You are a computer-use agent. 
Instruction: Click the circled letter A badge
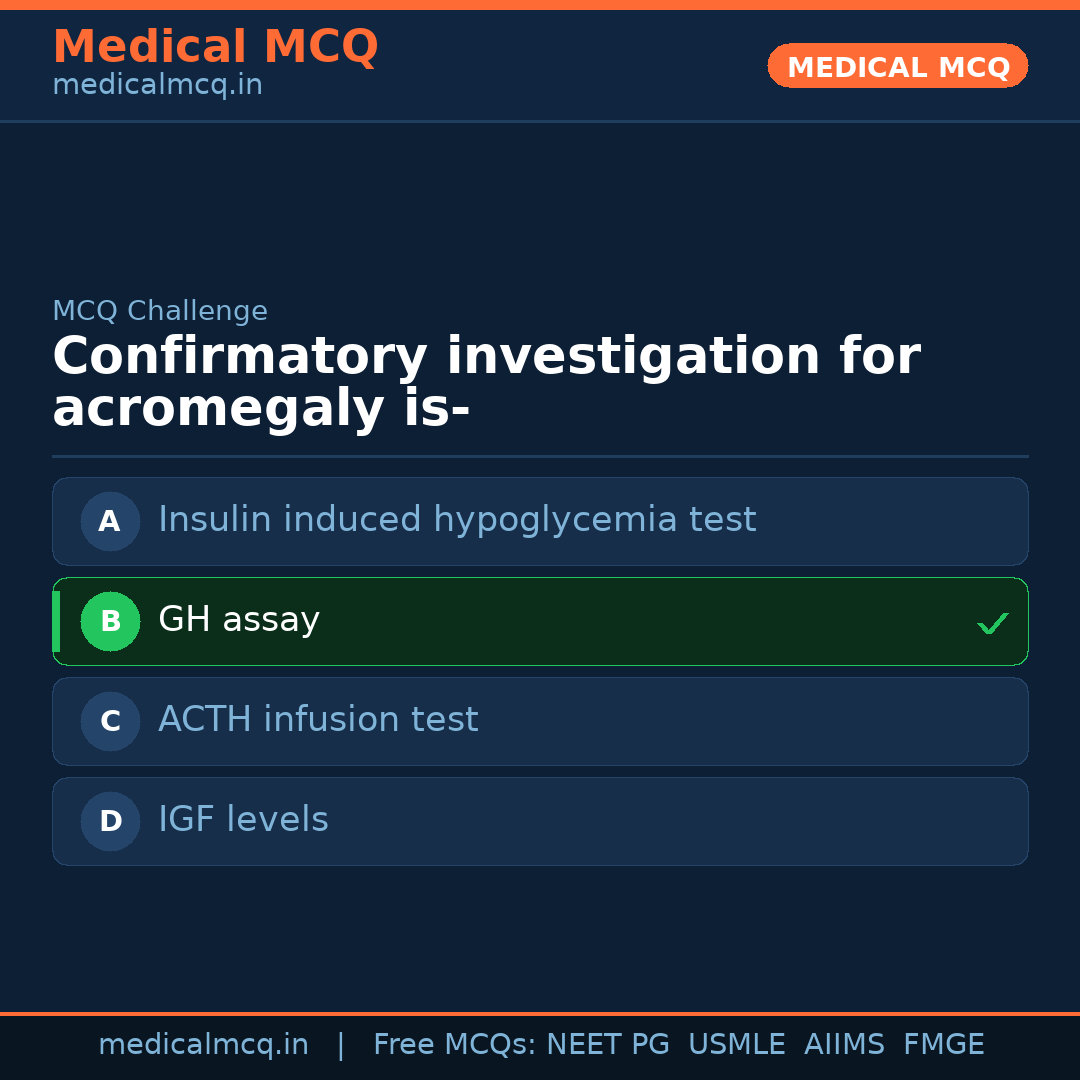click(110, 521)
